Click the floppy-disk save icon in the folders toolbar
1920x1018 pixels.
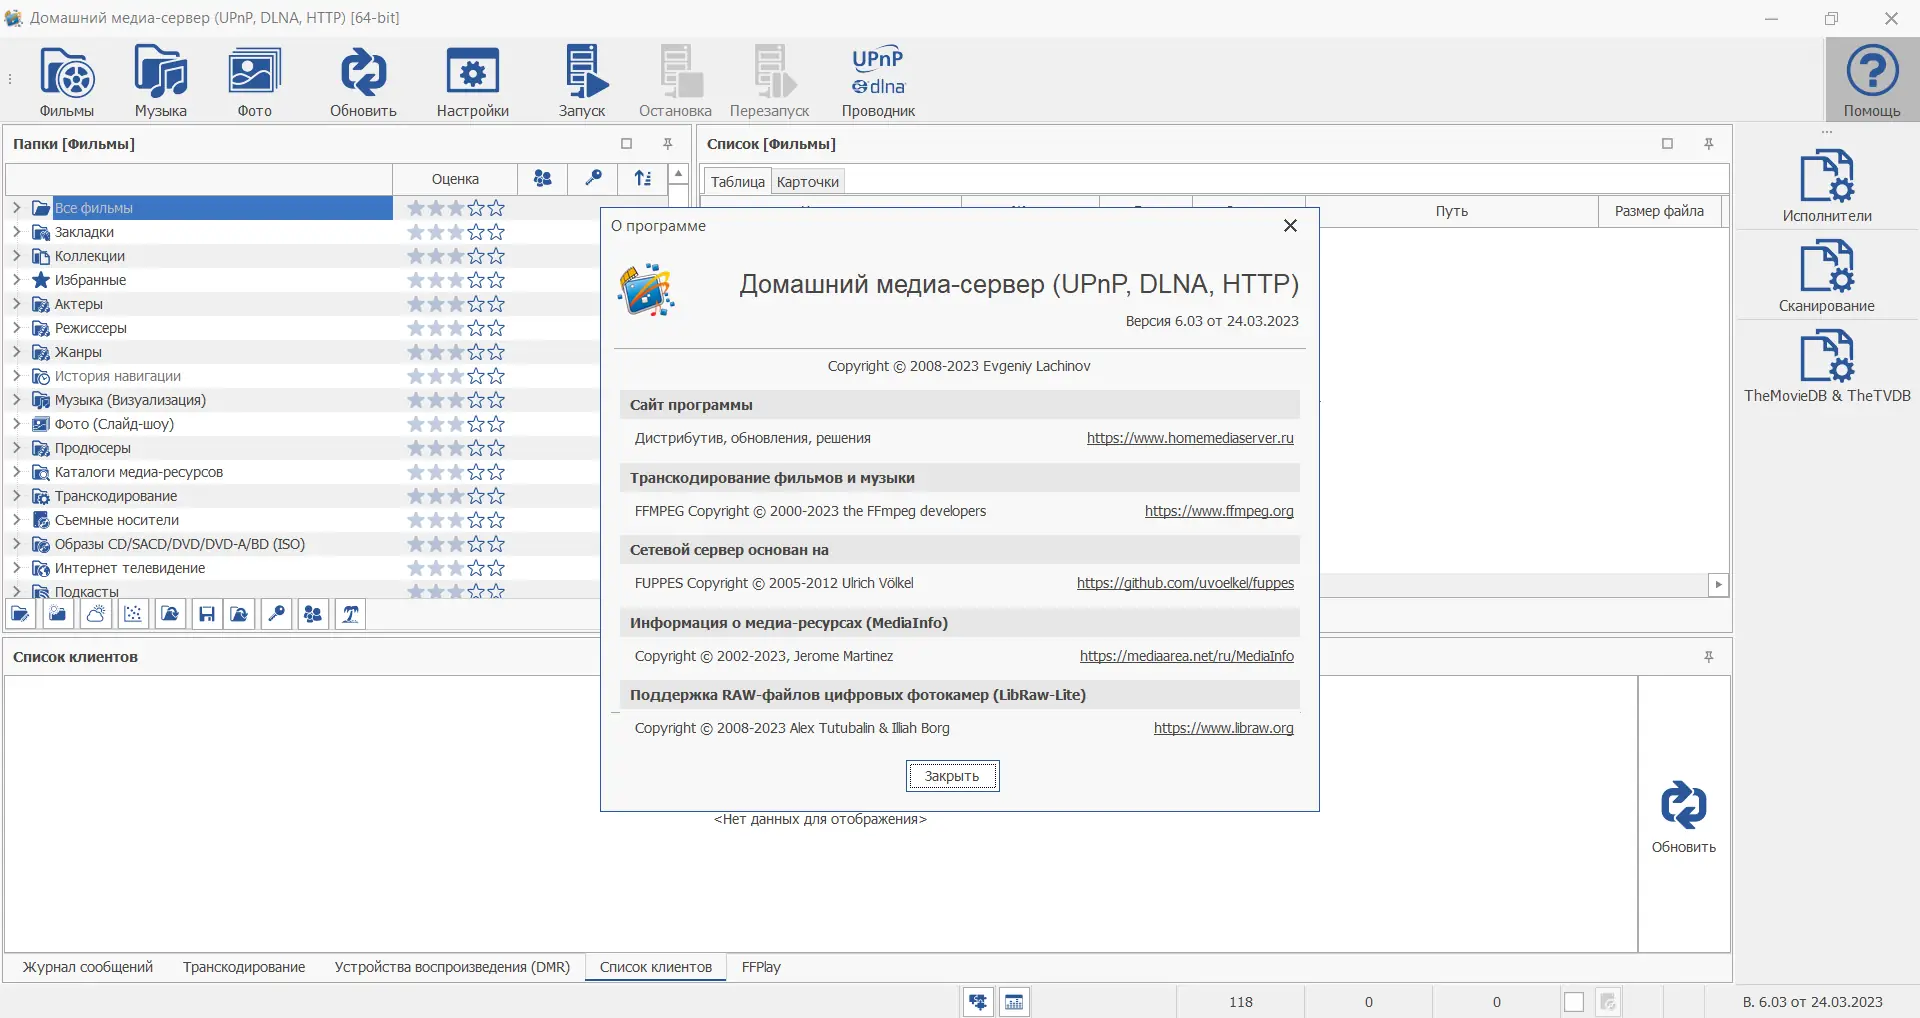(x=207, y=614)
